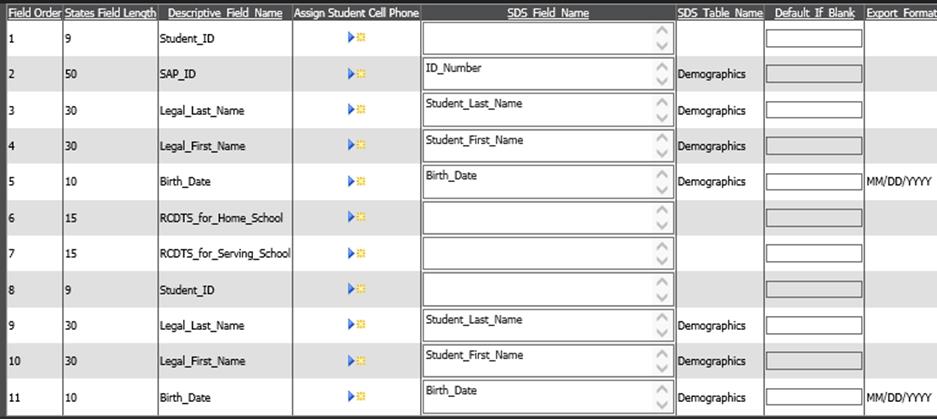Click assign icon in row 11 Birth_Date

tap(357, 397)
